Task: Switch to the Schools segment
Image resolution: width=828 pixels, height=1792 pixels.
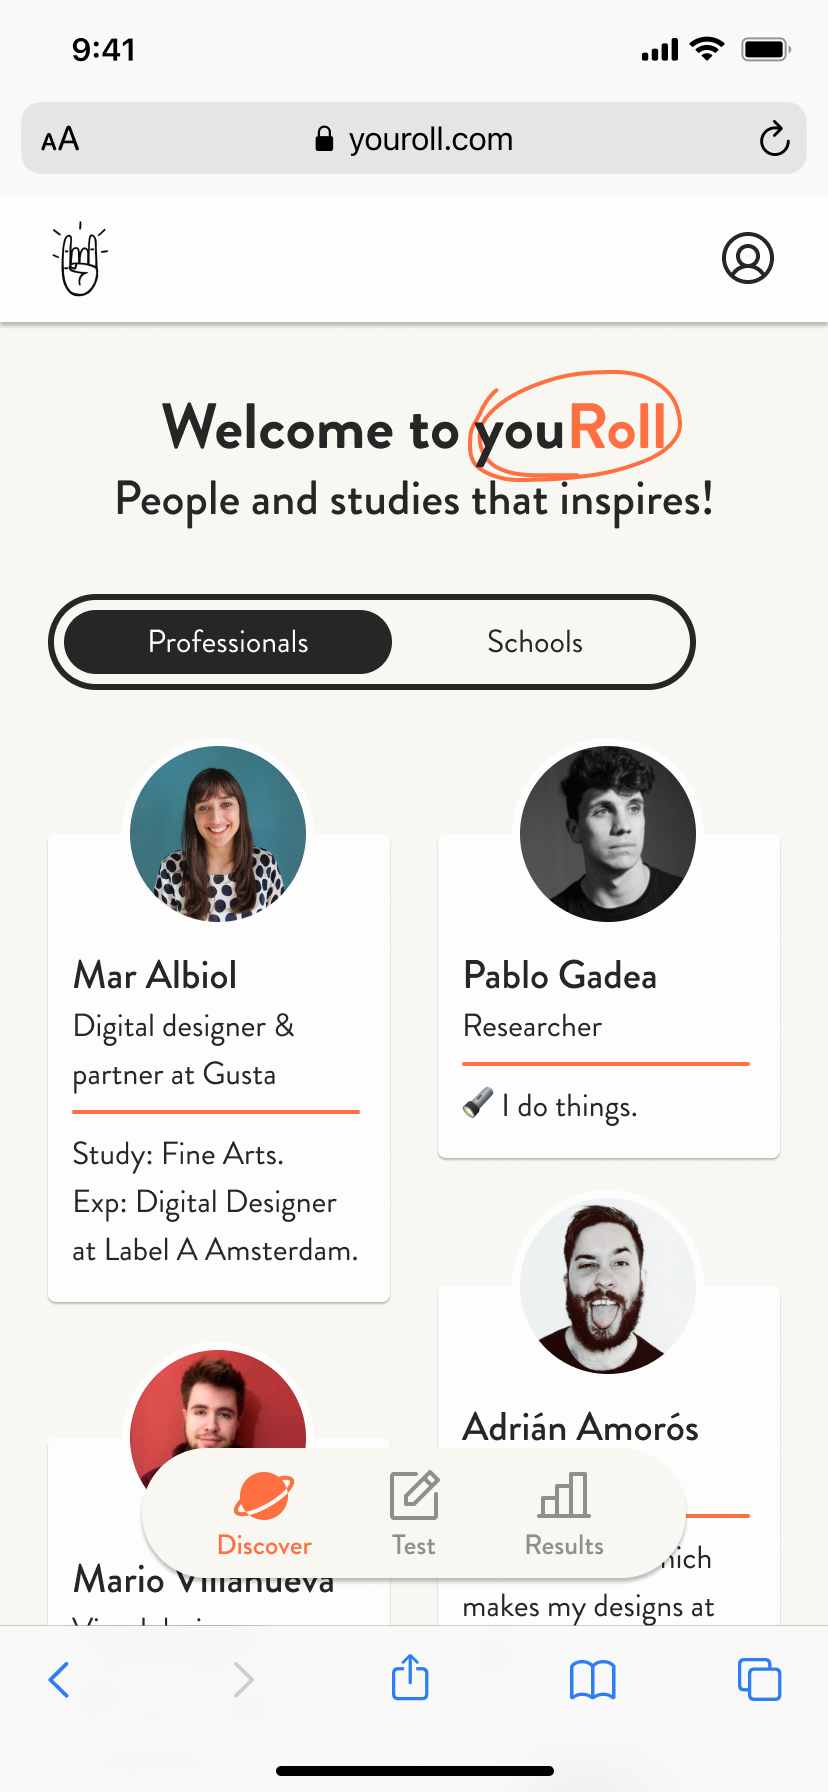Action: [x=535, y=642]
